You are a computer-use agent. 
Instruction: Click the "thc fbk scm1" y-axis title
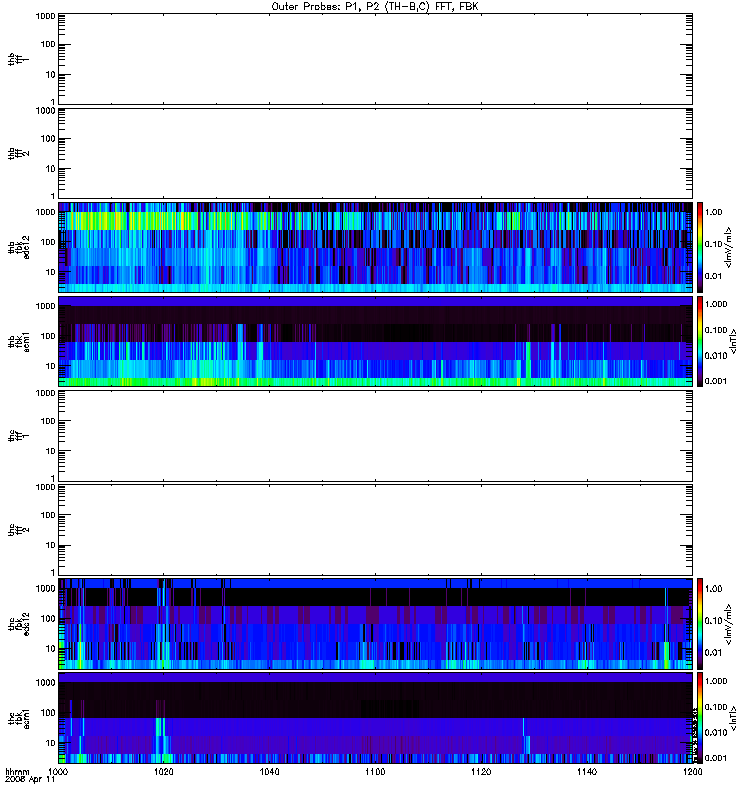tap(19, 718)
